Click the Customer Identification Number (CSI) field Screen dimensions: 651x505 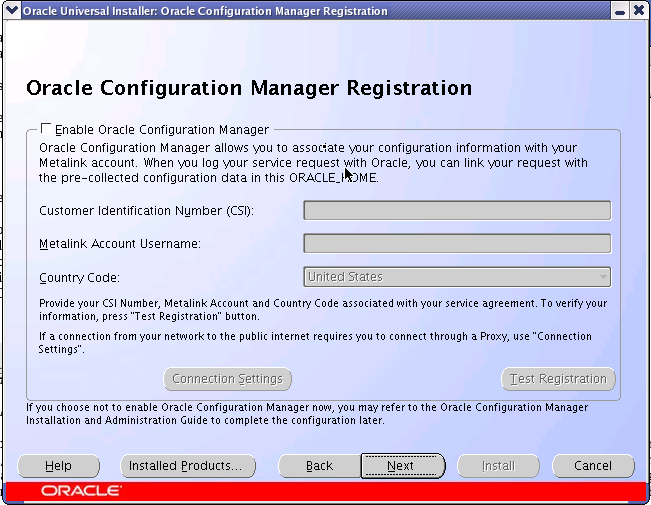coord(457,211)
